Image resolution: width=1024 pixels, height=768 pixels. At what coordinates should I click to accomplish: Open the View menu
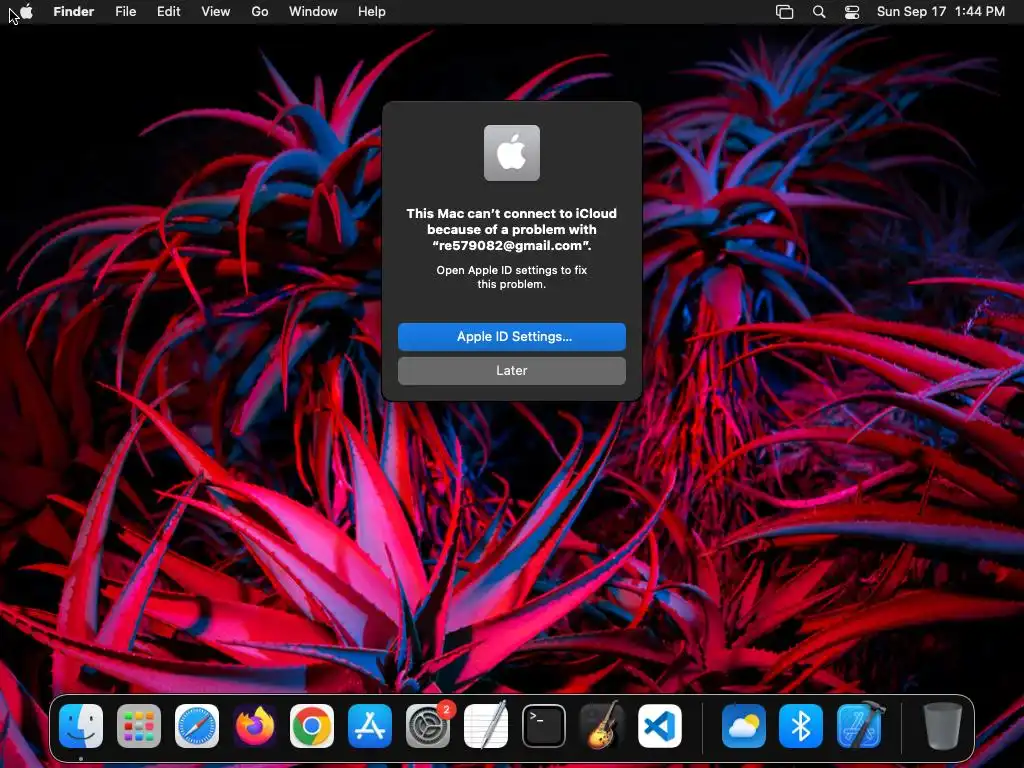(x=216, y=12)
